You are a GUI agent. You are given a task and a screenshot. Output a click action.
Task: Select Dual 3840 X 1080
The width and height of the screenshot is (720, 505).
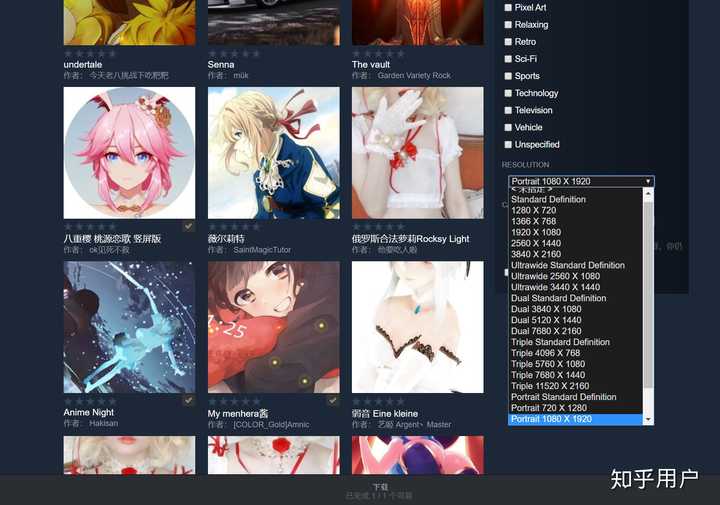pos(575,309)
